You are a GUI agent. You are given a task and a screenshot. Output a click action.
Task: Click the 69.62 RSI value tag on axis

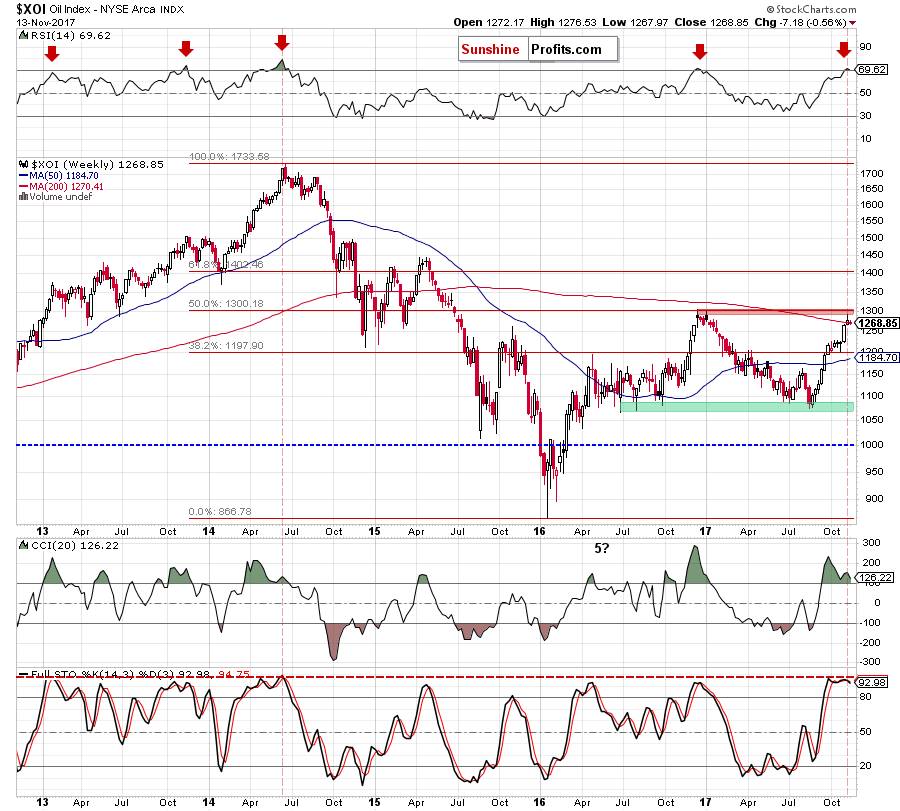[x=872, y=69]
